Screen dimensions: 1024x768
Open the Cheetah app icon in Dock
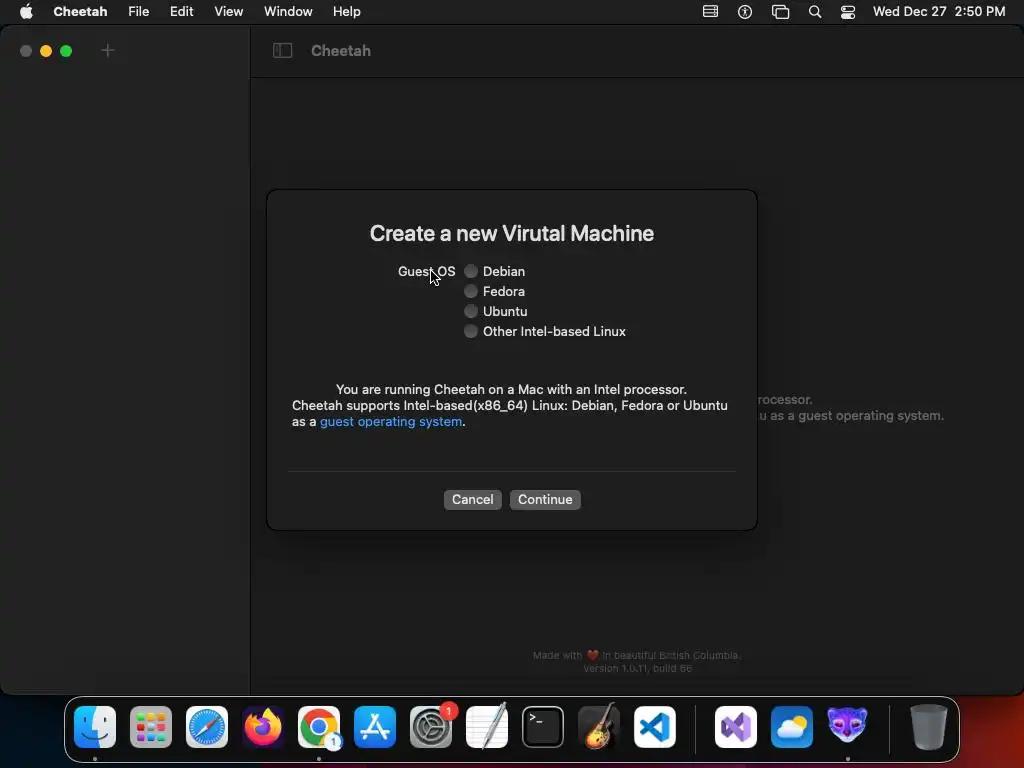[x=848, y=726]
